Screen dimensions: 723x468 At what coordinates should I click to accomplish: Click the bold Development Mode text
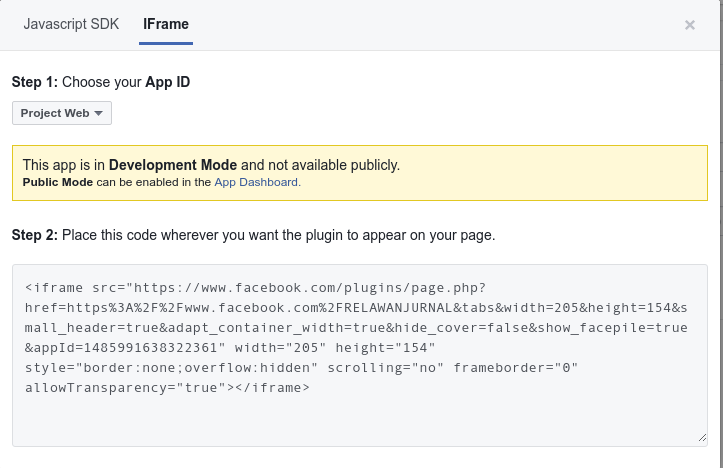(173, 165)
